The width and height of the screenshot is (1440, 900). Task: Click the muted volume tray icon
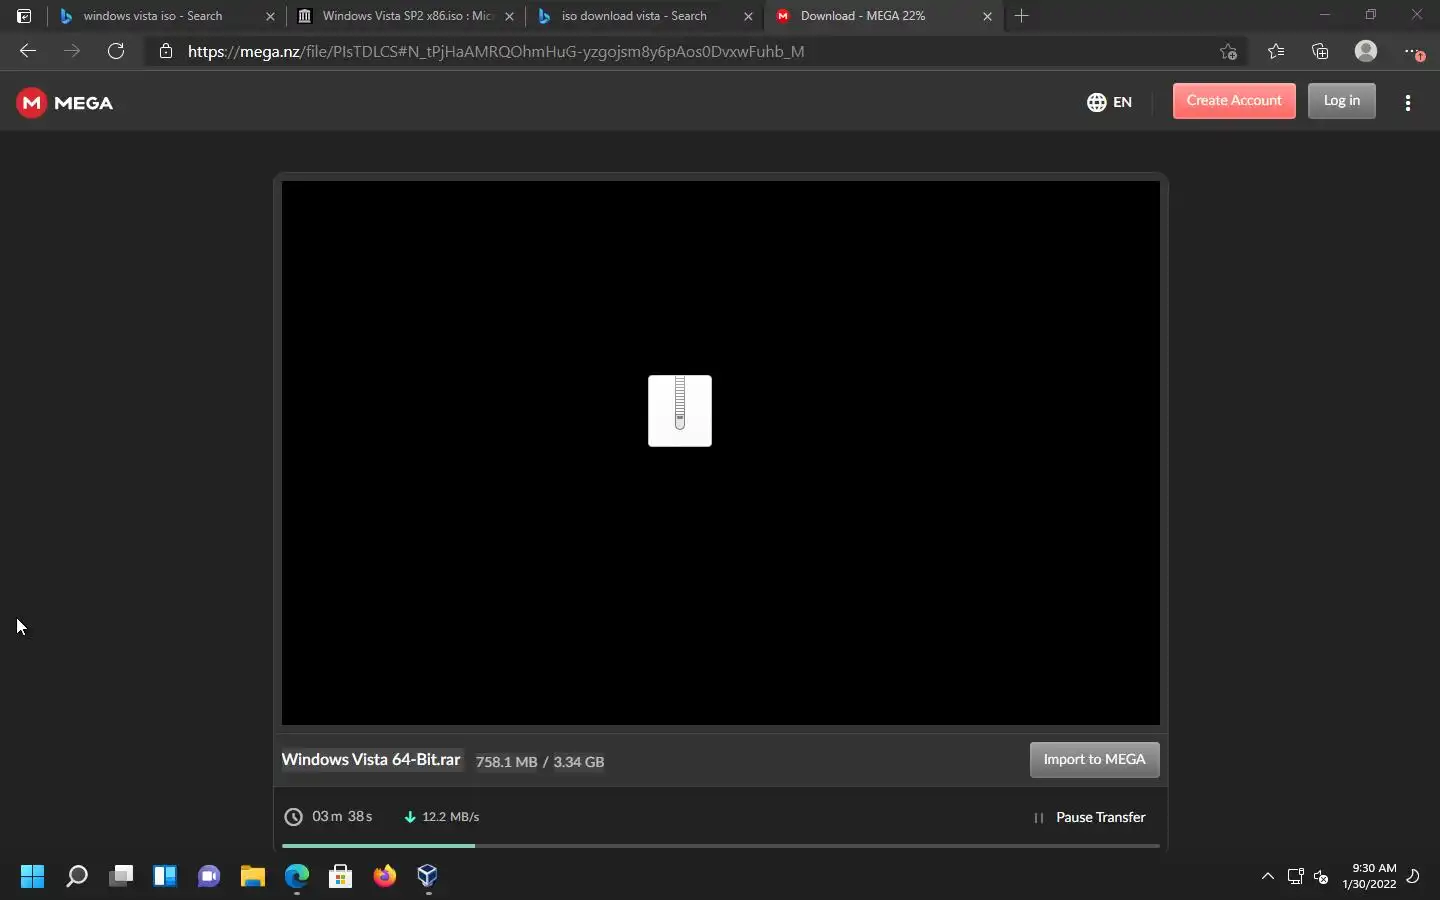tap(1321, 877)
